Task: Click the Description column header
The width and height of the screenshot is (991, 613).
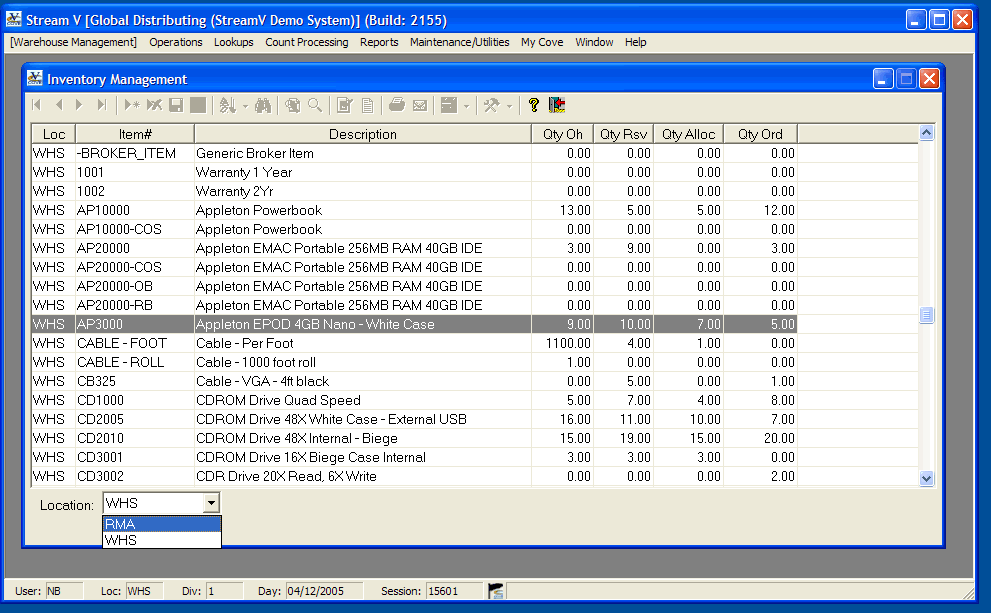Action: pyautogui.click(x=363, y=134)
